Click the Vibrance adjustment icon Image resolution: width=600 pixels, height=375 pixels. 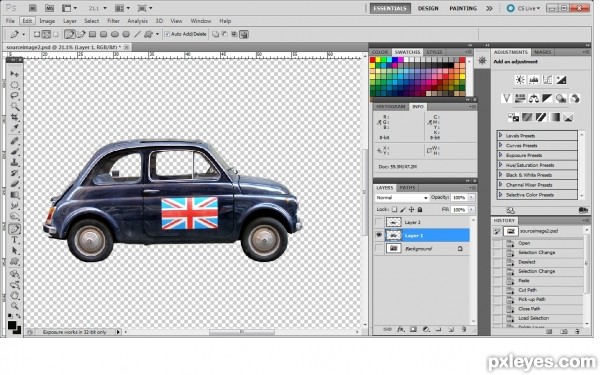506,98
